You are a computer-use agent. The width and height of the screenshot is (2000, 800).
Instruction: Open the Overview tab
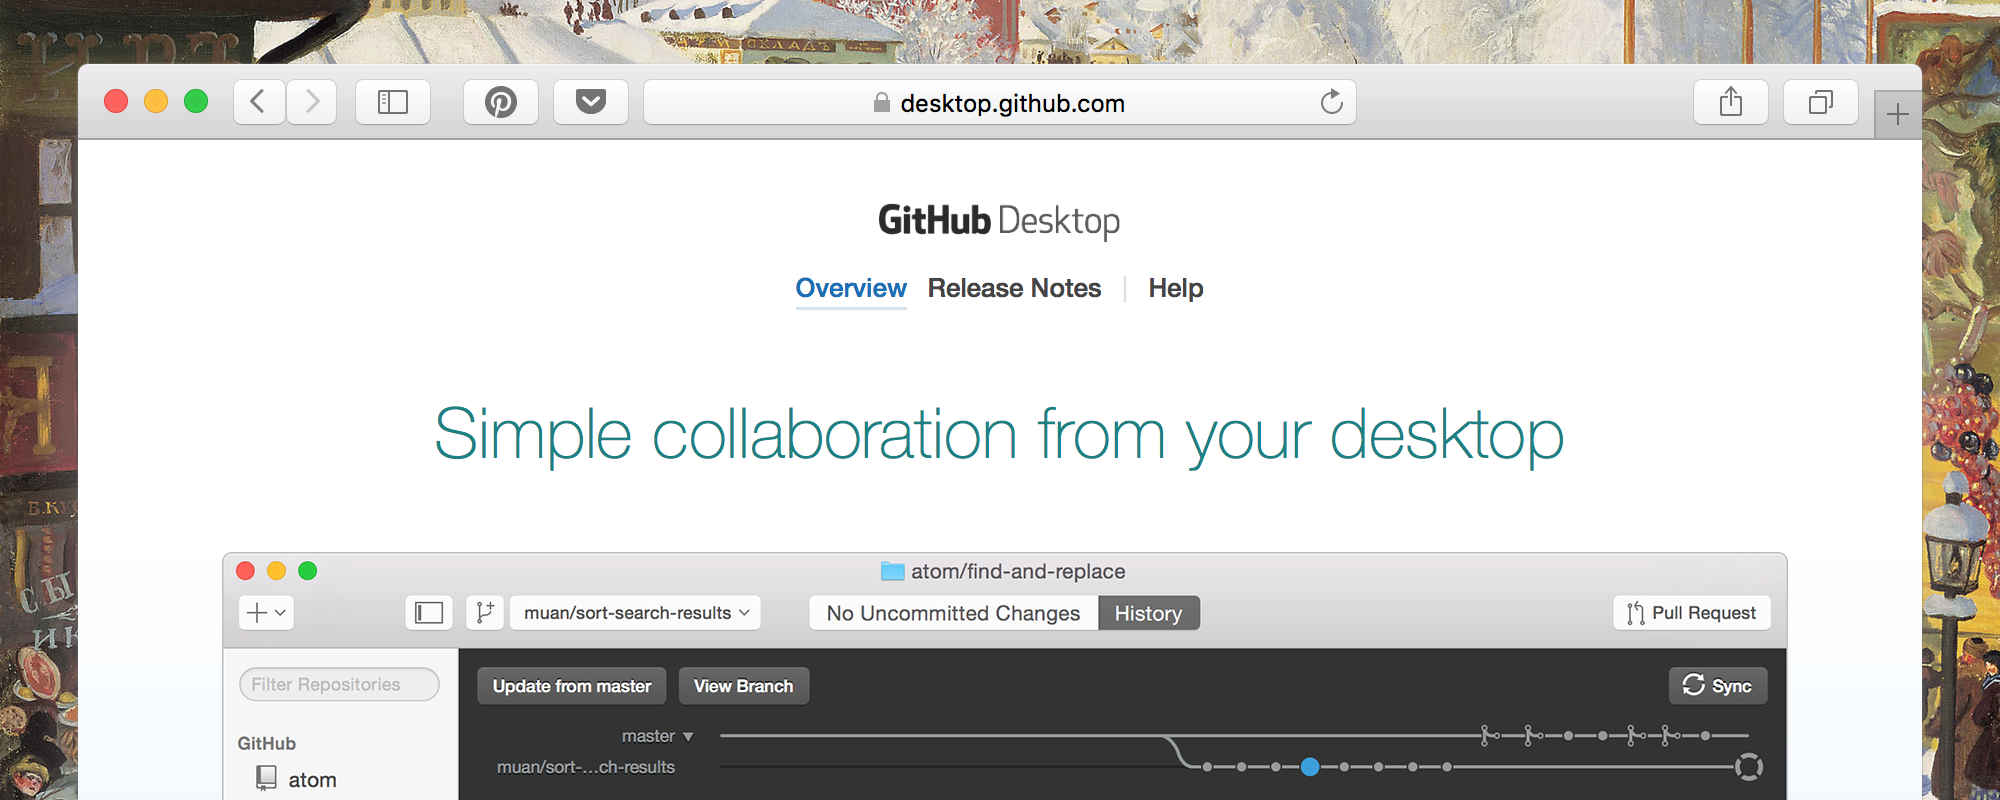point(851,289)
